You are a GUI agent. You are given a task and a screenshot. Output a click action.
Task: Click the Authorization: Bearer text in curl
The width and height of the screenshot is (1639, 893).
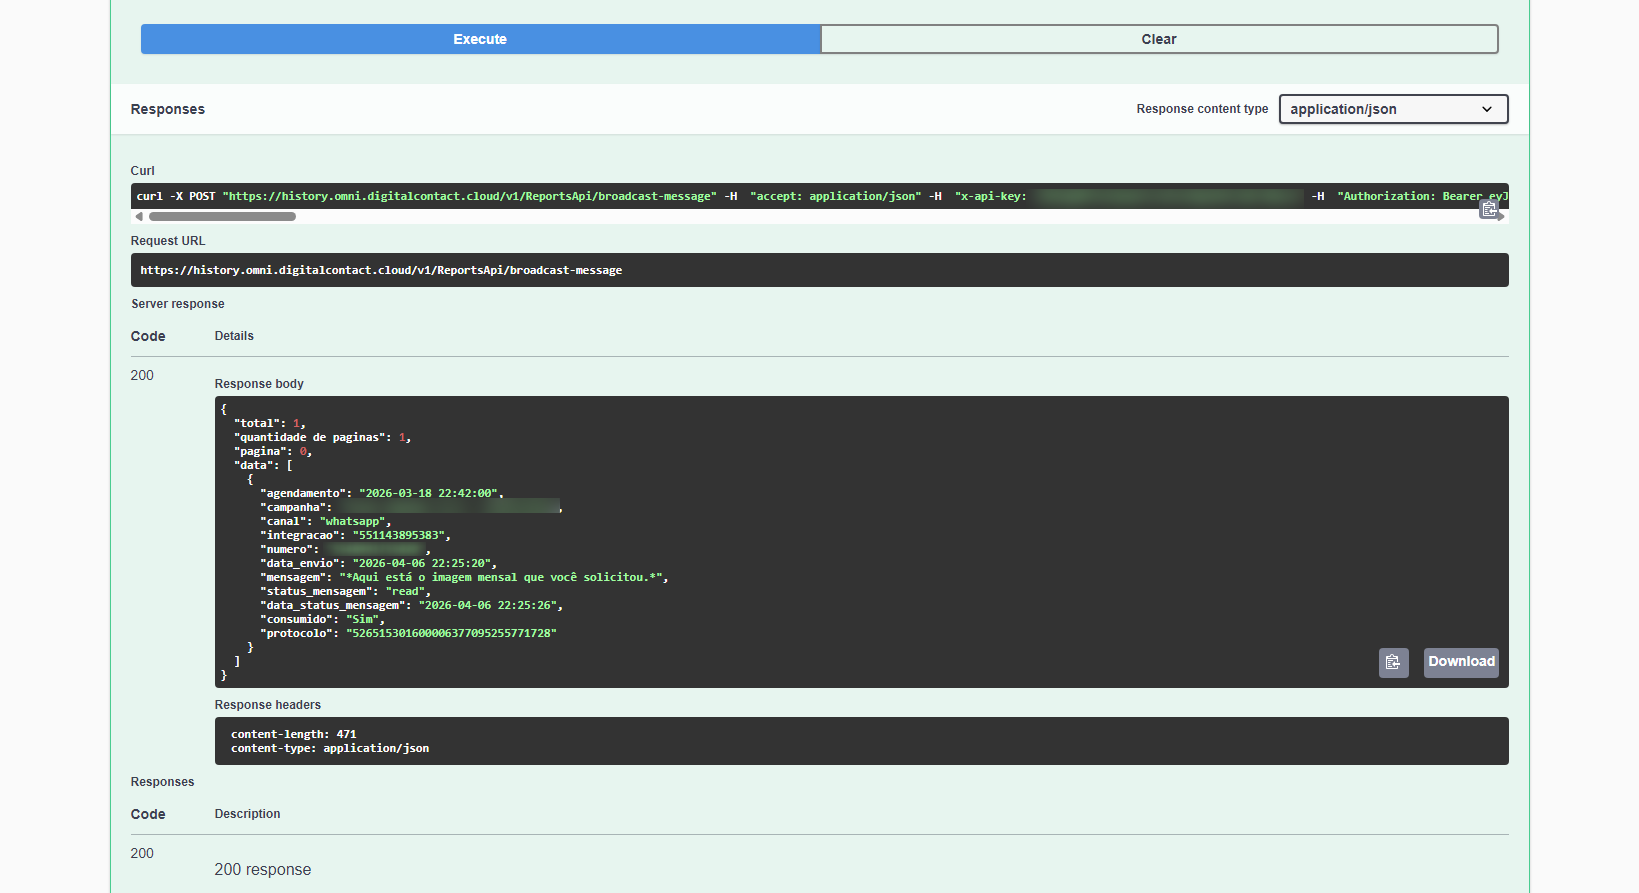coord(1422,196)
